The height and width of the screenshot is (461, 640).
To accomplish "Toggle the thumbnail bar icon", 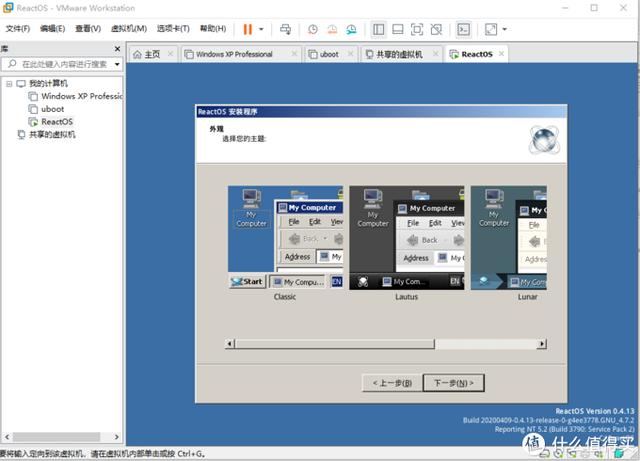I will pyautogui.click(x=398, y=29).
